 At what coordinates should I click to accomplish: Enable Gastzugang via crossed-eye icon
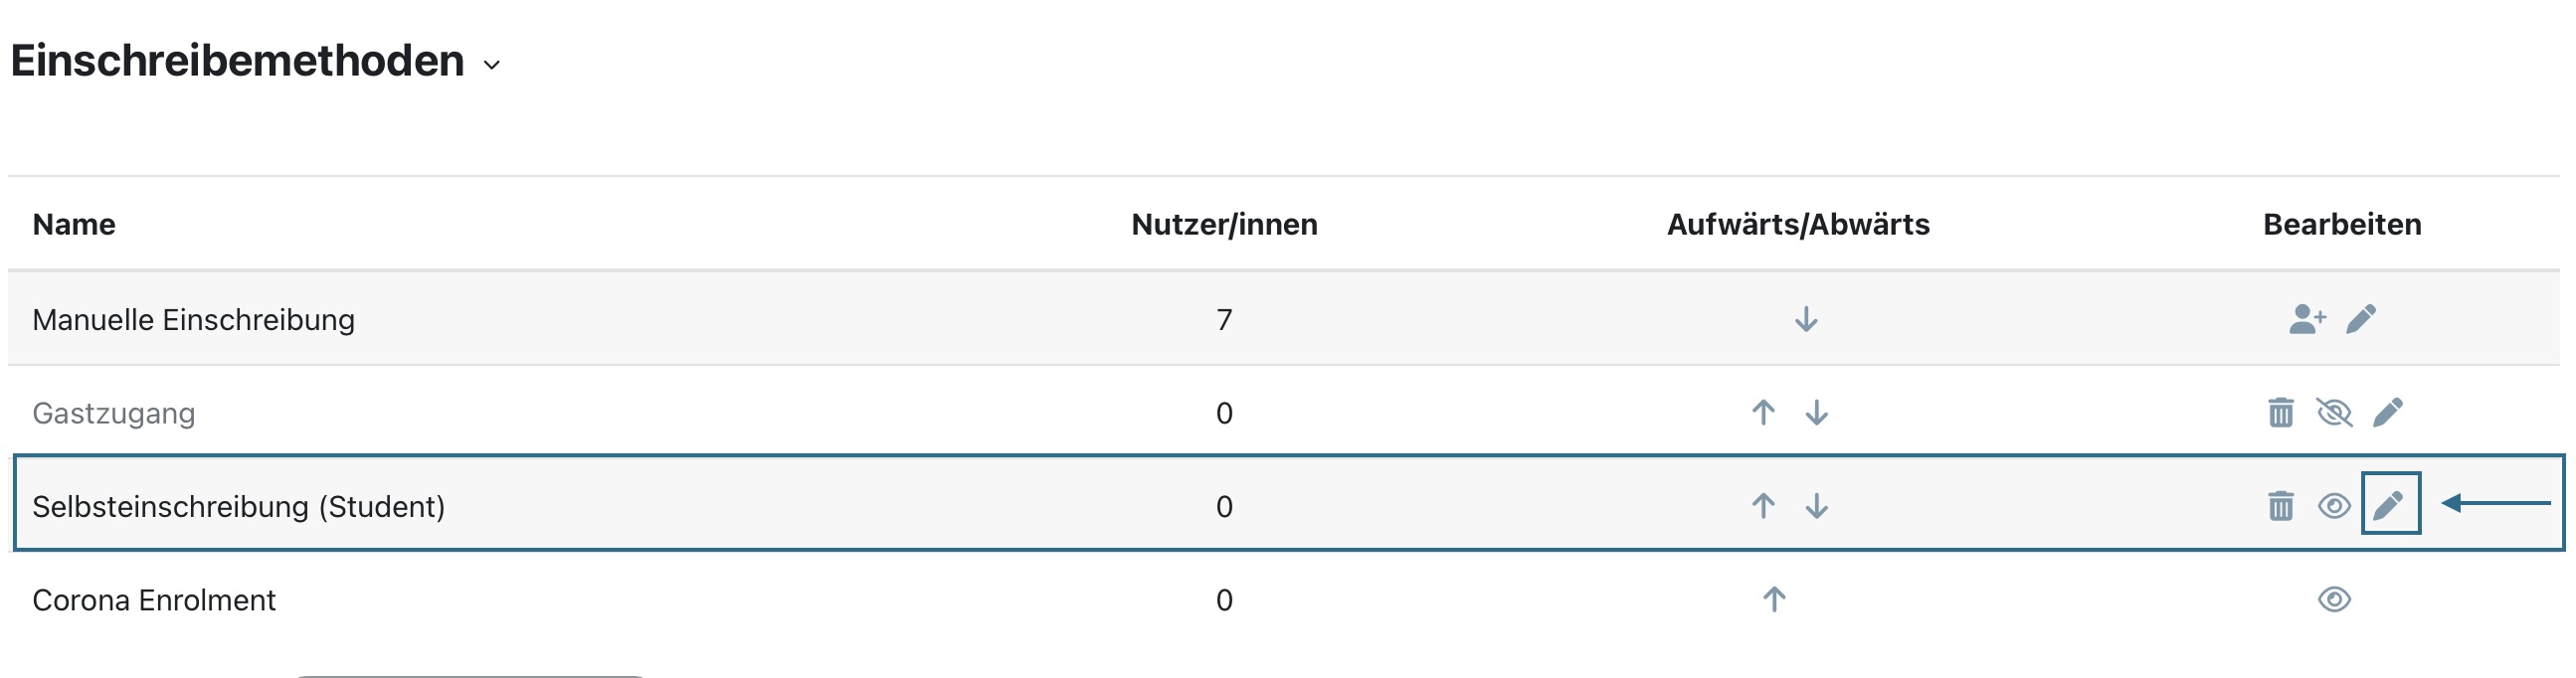click(x=2334, y=412)
